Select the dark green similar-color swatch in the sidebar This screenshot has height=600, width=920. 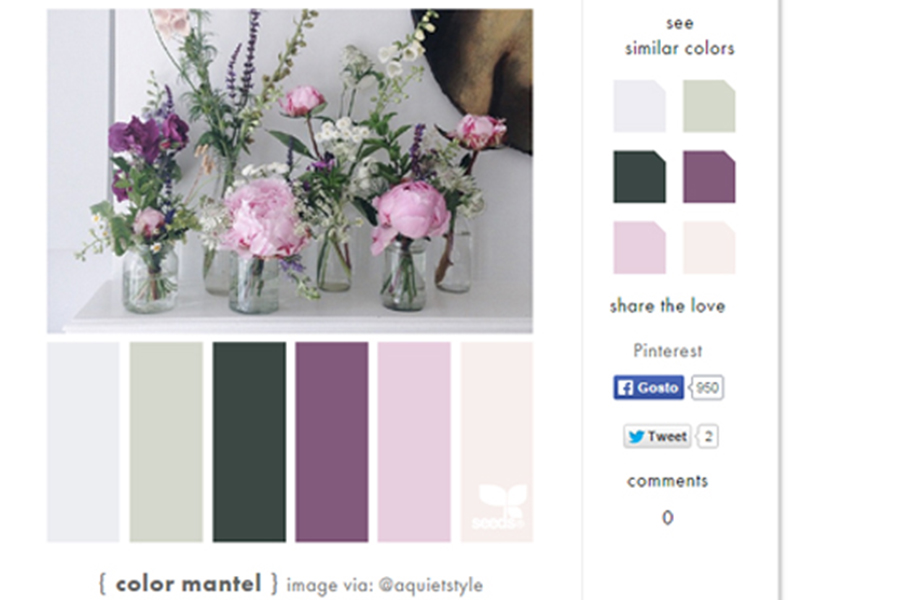point(640,177)
